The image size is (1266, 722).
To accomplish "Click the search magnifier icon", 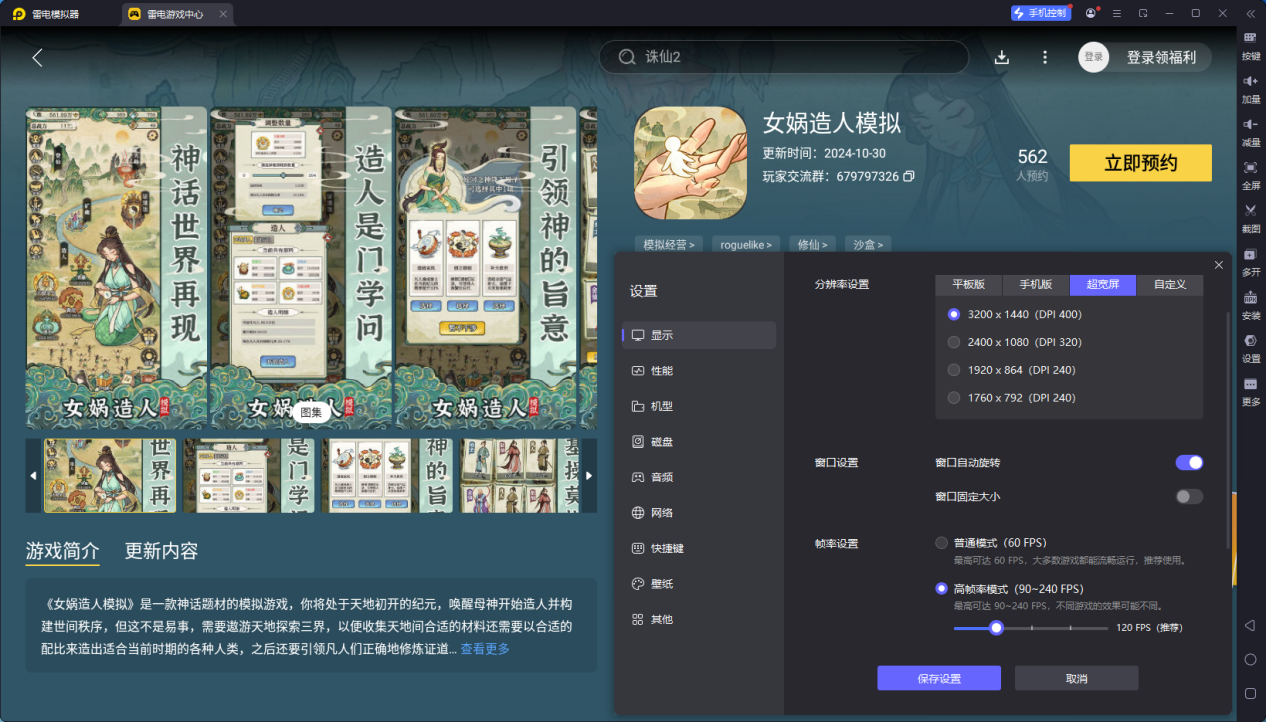I will point(628,57).
